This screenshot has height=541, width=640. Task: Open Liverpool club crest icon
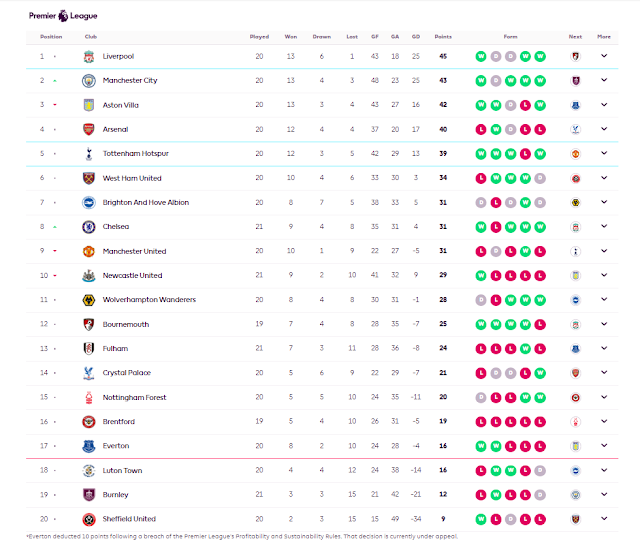[89, 56]
